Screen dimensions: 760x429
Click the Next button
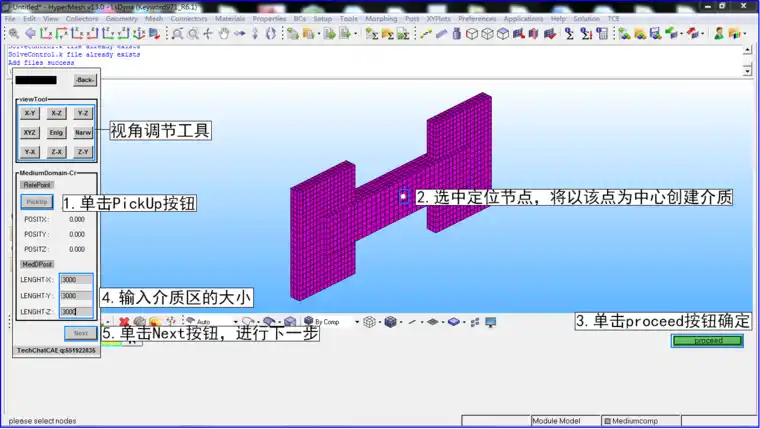coord(80,333)
